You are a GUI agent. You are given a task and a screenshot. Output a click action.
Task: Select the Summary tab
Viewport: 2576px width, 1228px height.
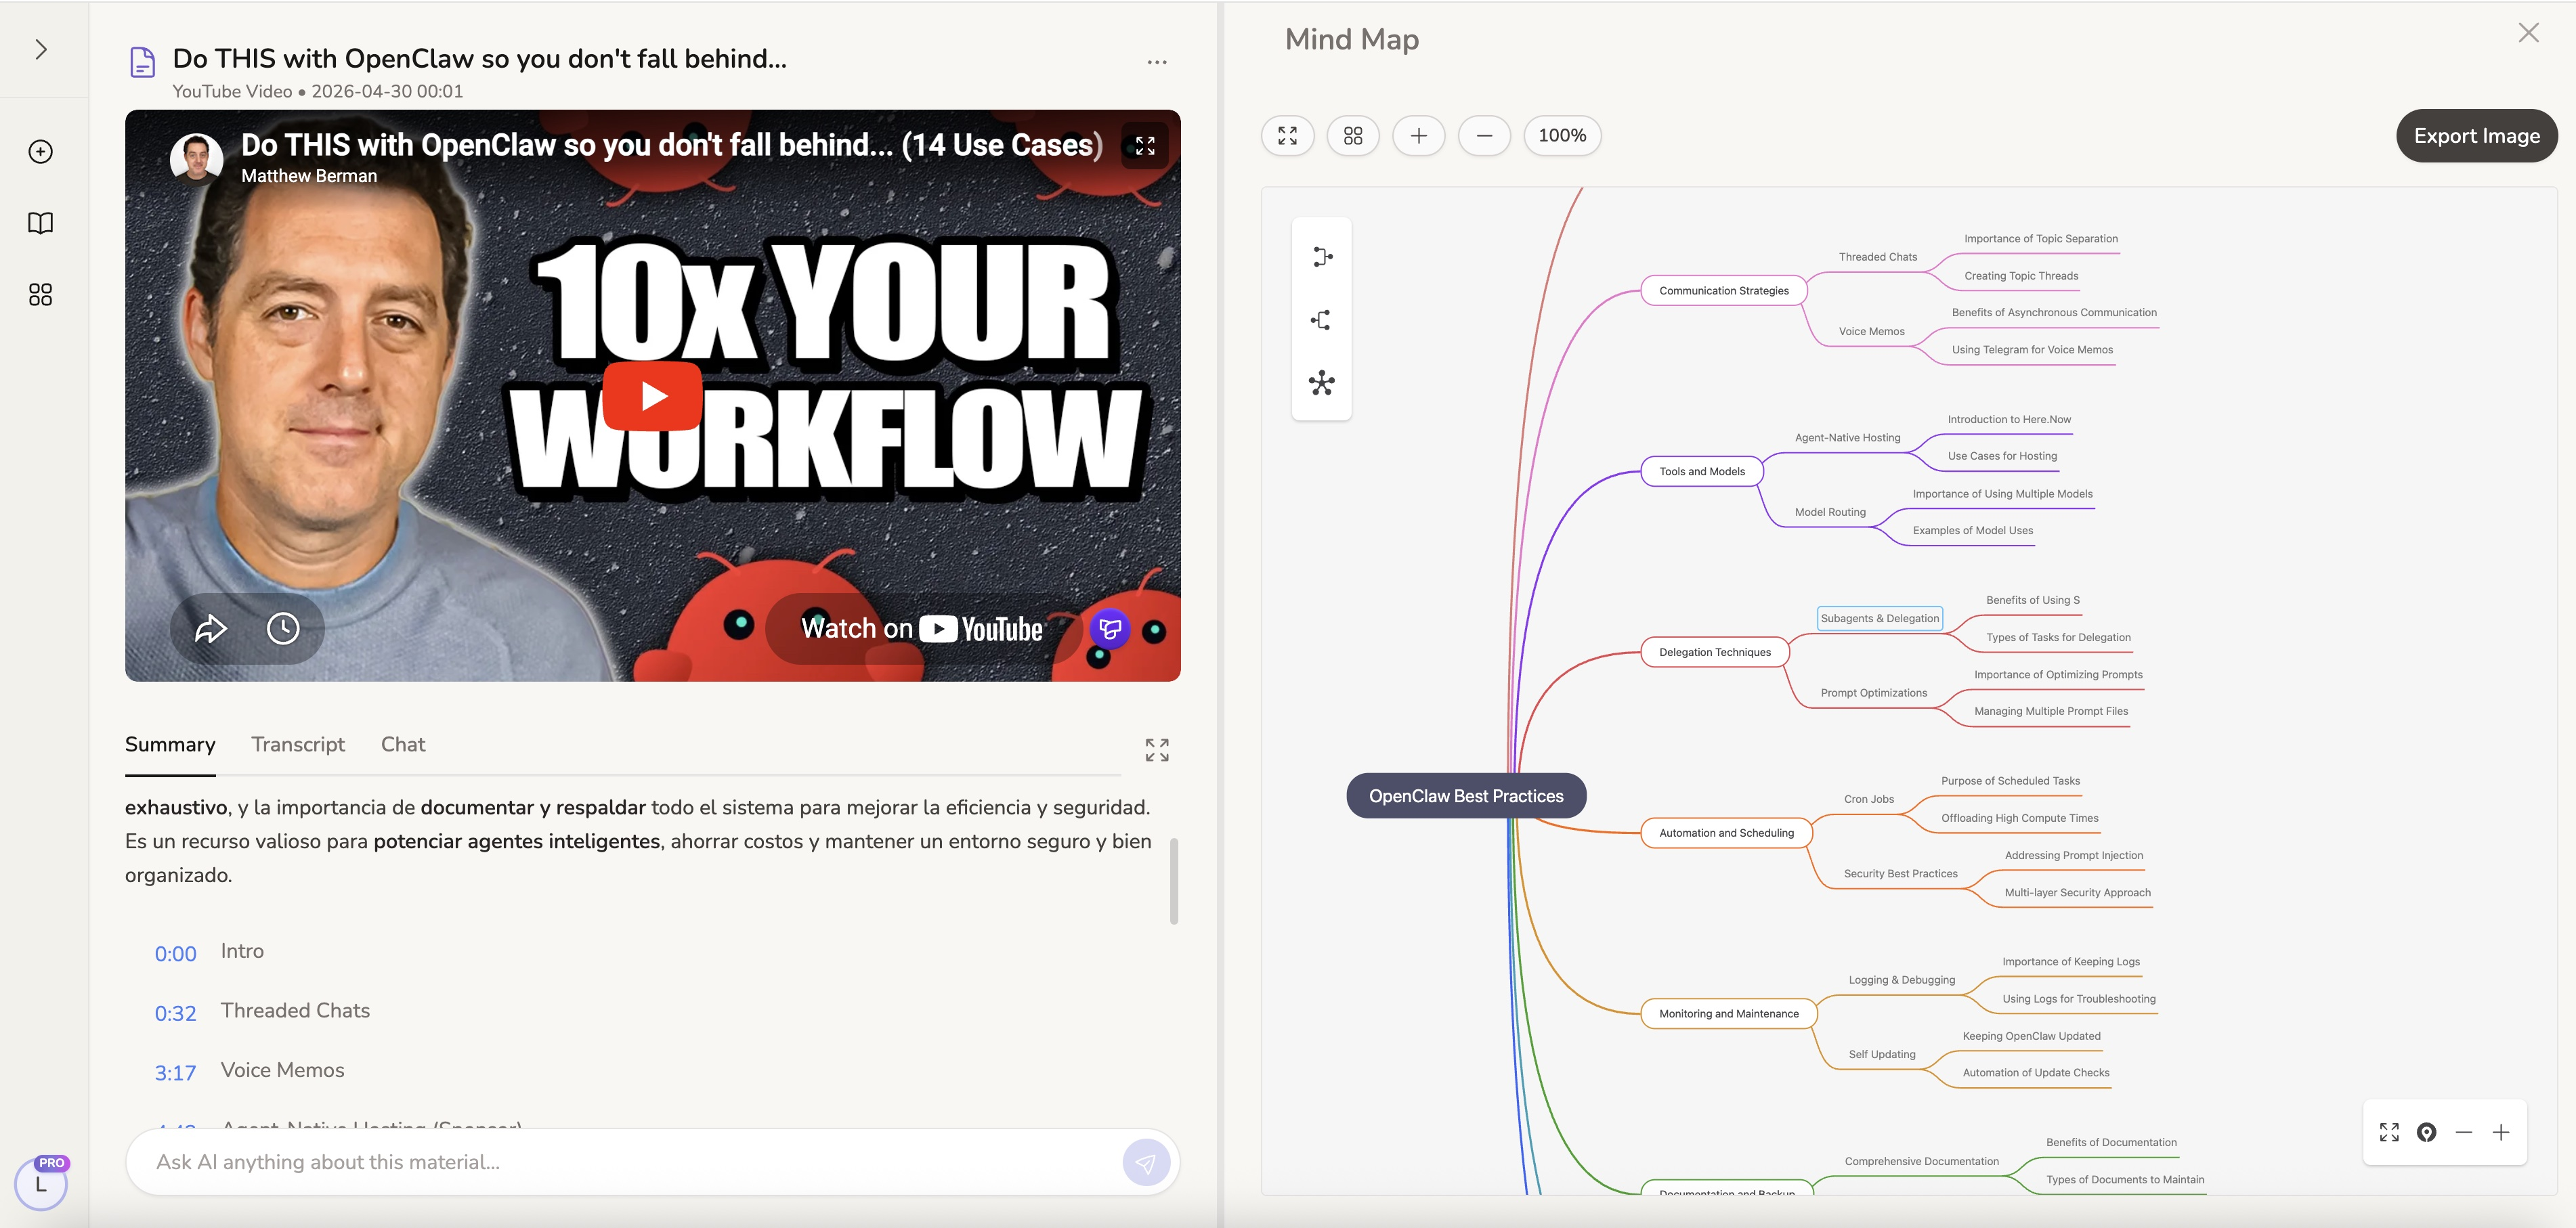(170, 744)
